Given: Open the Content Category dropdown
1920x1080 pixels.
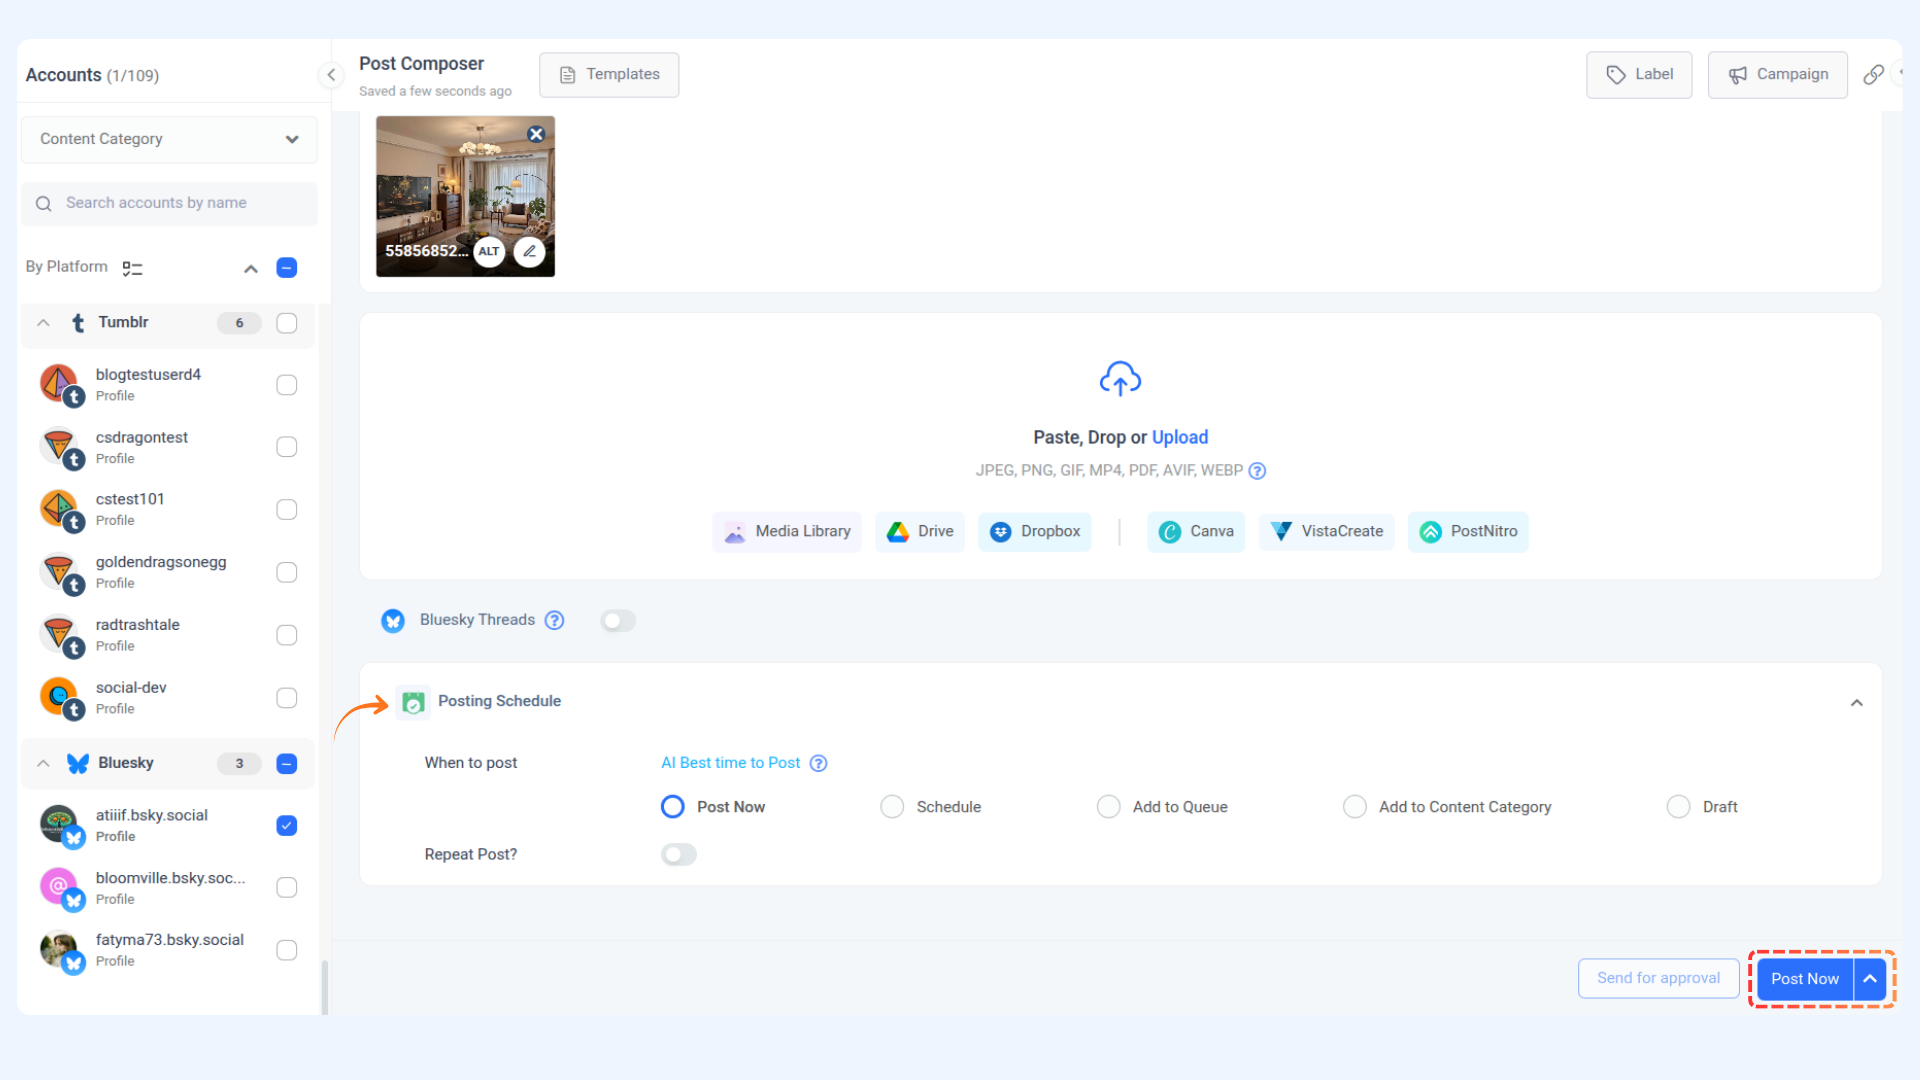Looking at the screenshot, I should pyautogui.click(x=169, y=139).
